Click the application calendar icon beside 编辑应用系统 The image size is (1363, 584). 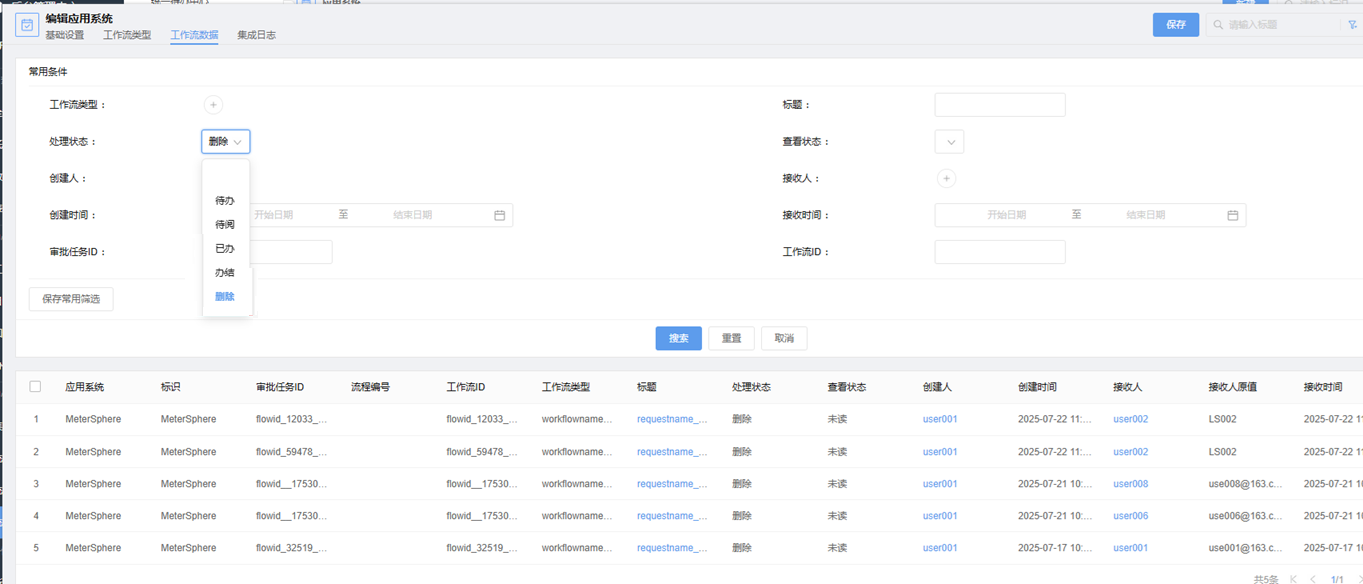point(27,25)
